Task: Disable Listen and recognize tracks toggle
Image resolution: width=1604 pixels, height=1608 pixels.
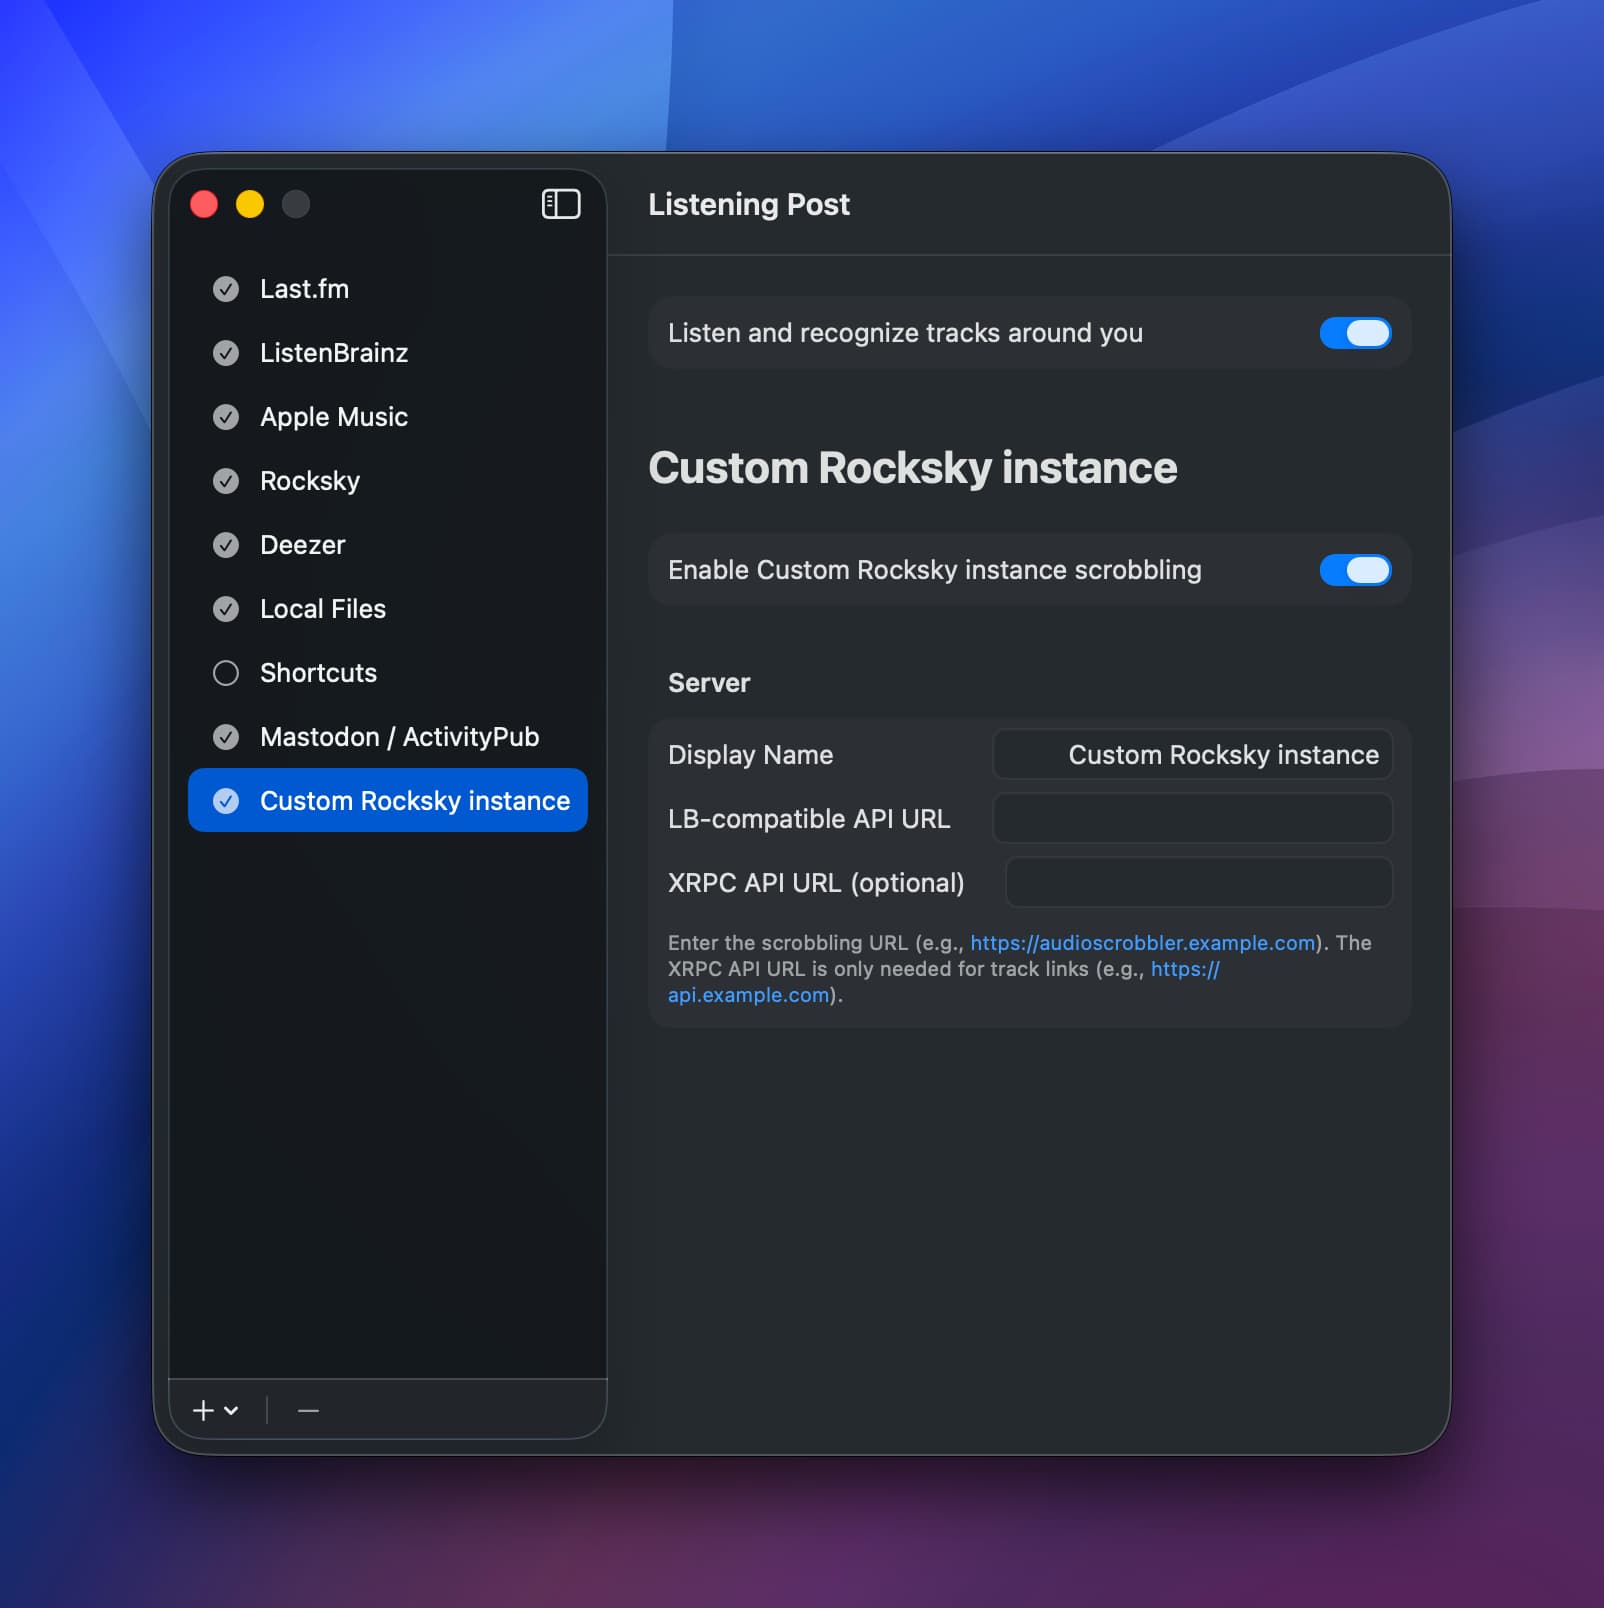Action: point(1354,333)
